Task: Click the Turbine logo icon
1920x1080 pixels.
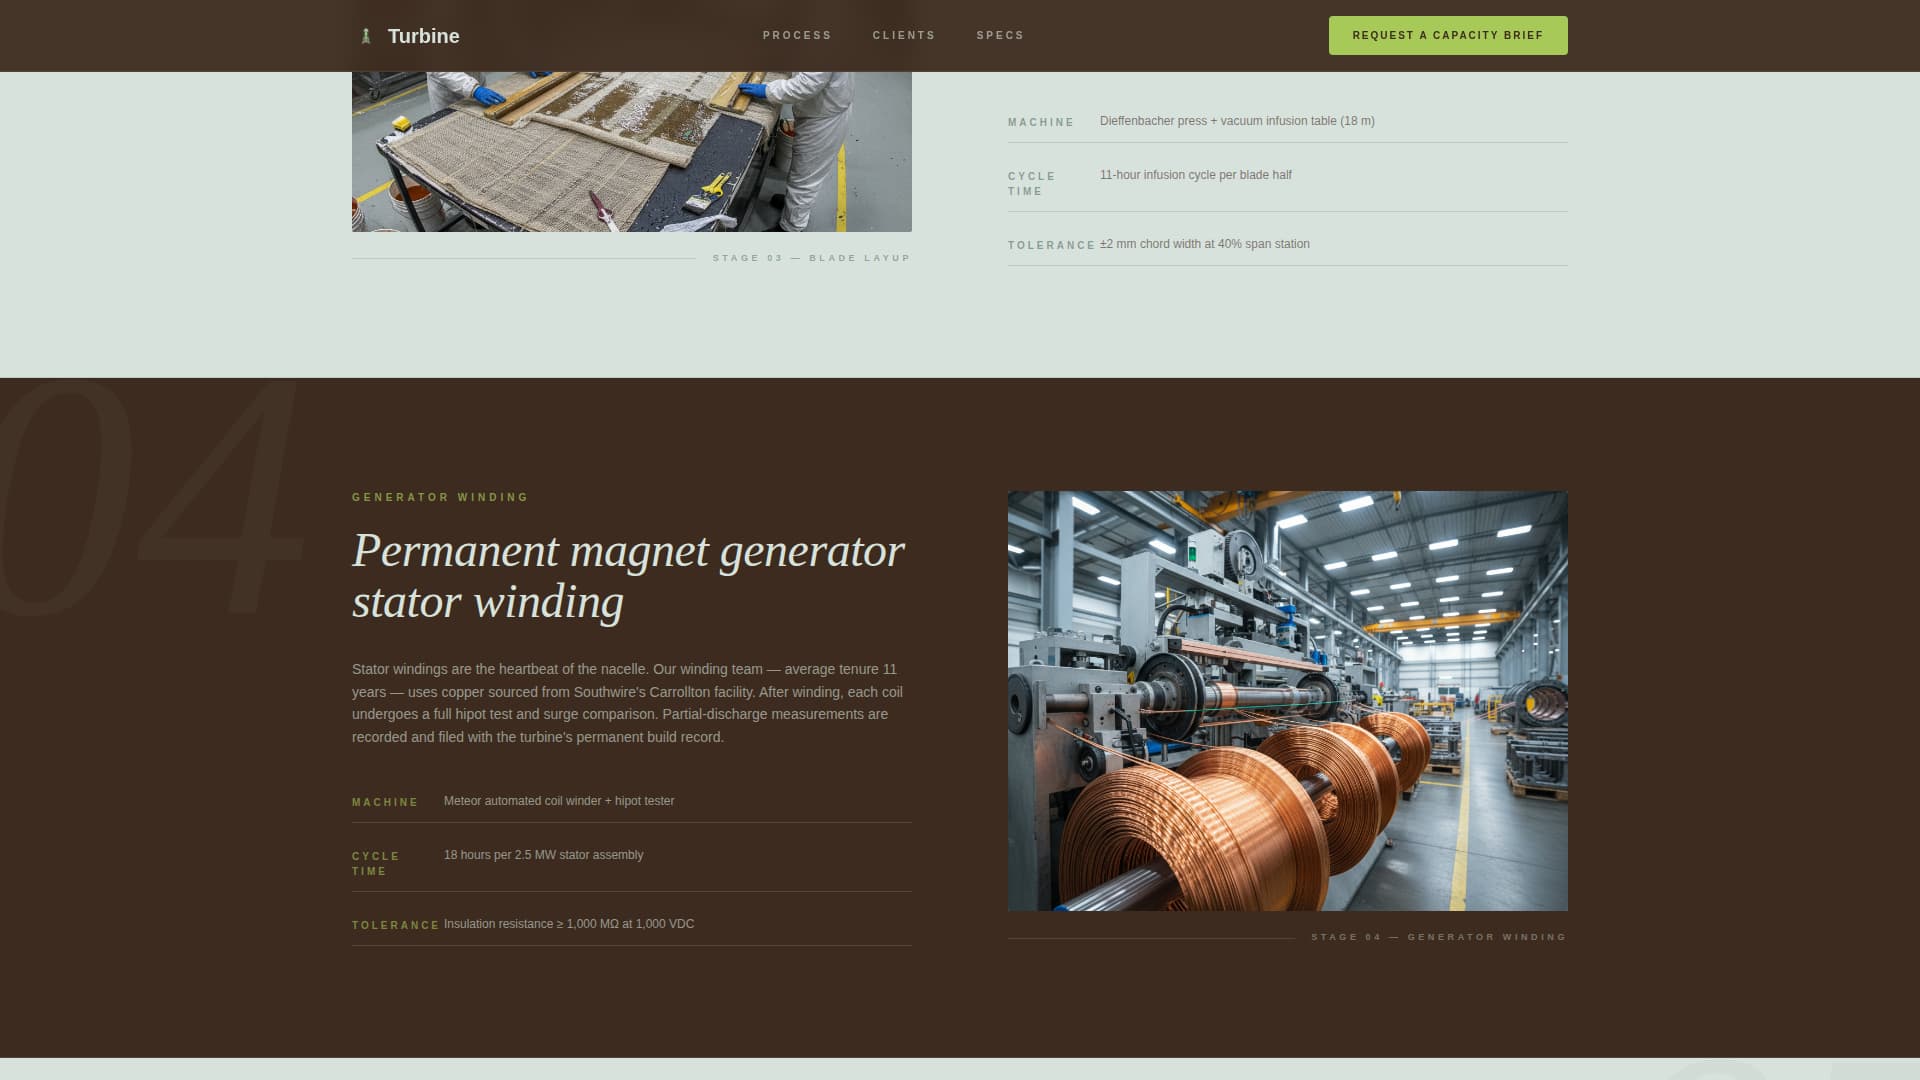Action: 366,36
